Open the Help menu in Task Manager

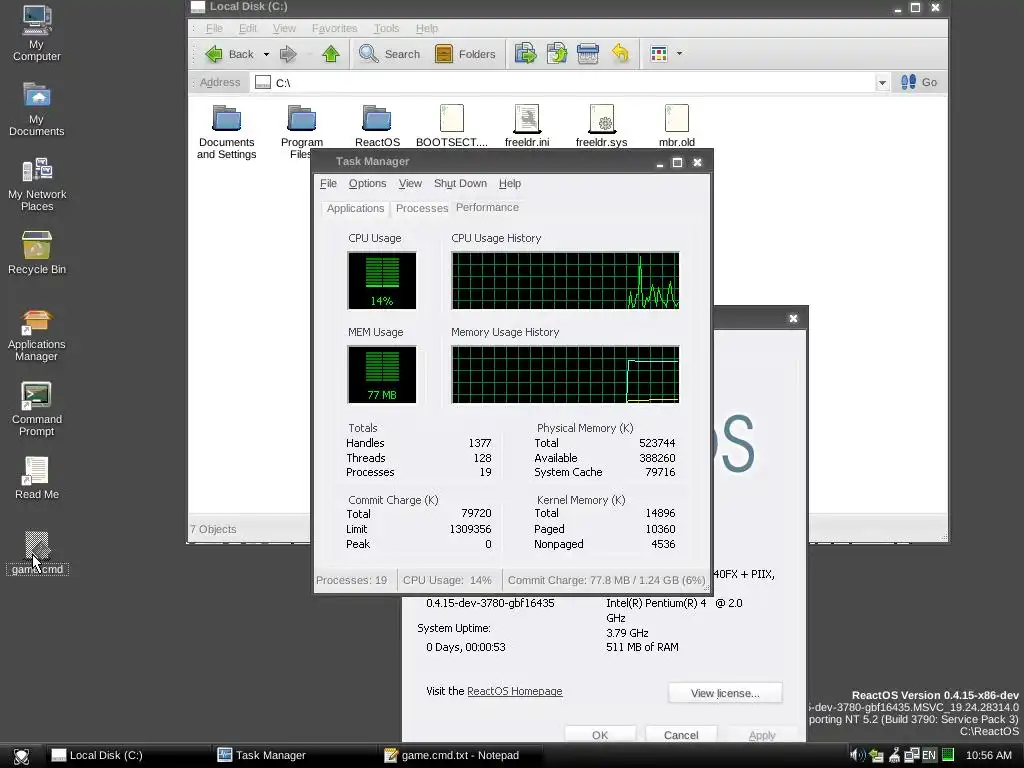pyautogui.click(x=509, y=184)
